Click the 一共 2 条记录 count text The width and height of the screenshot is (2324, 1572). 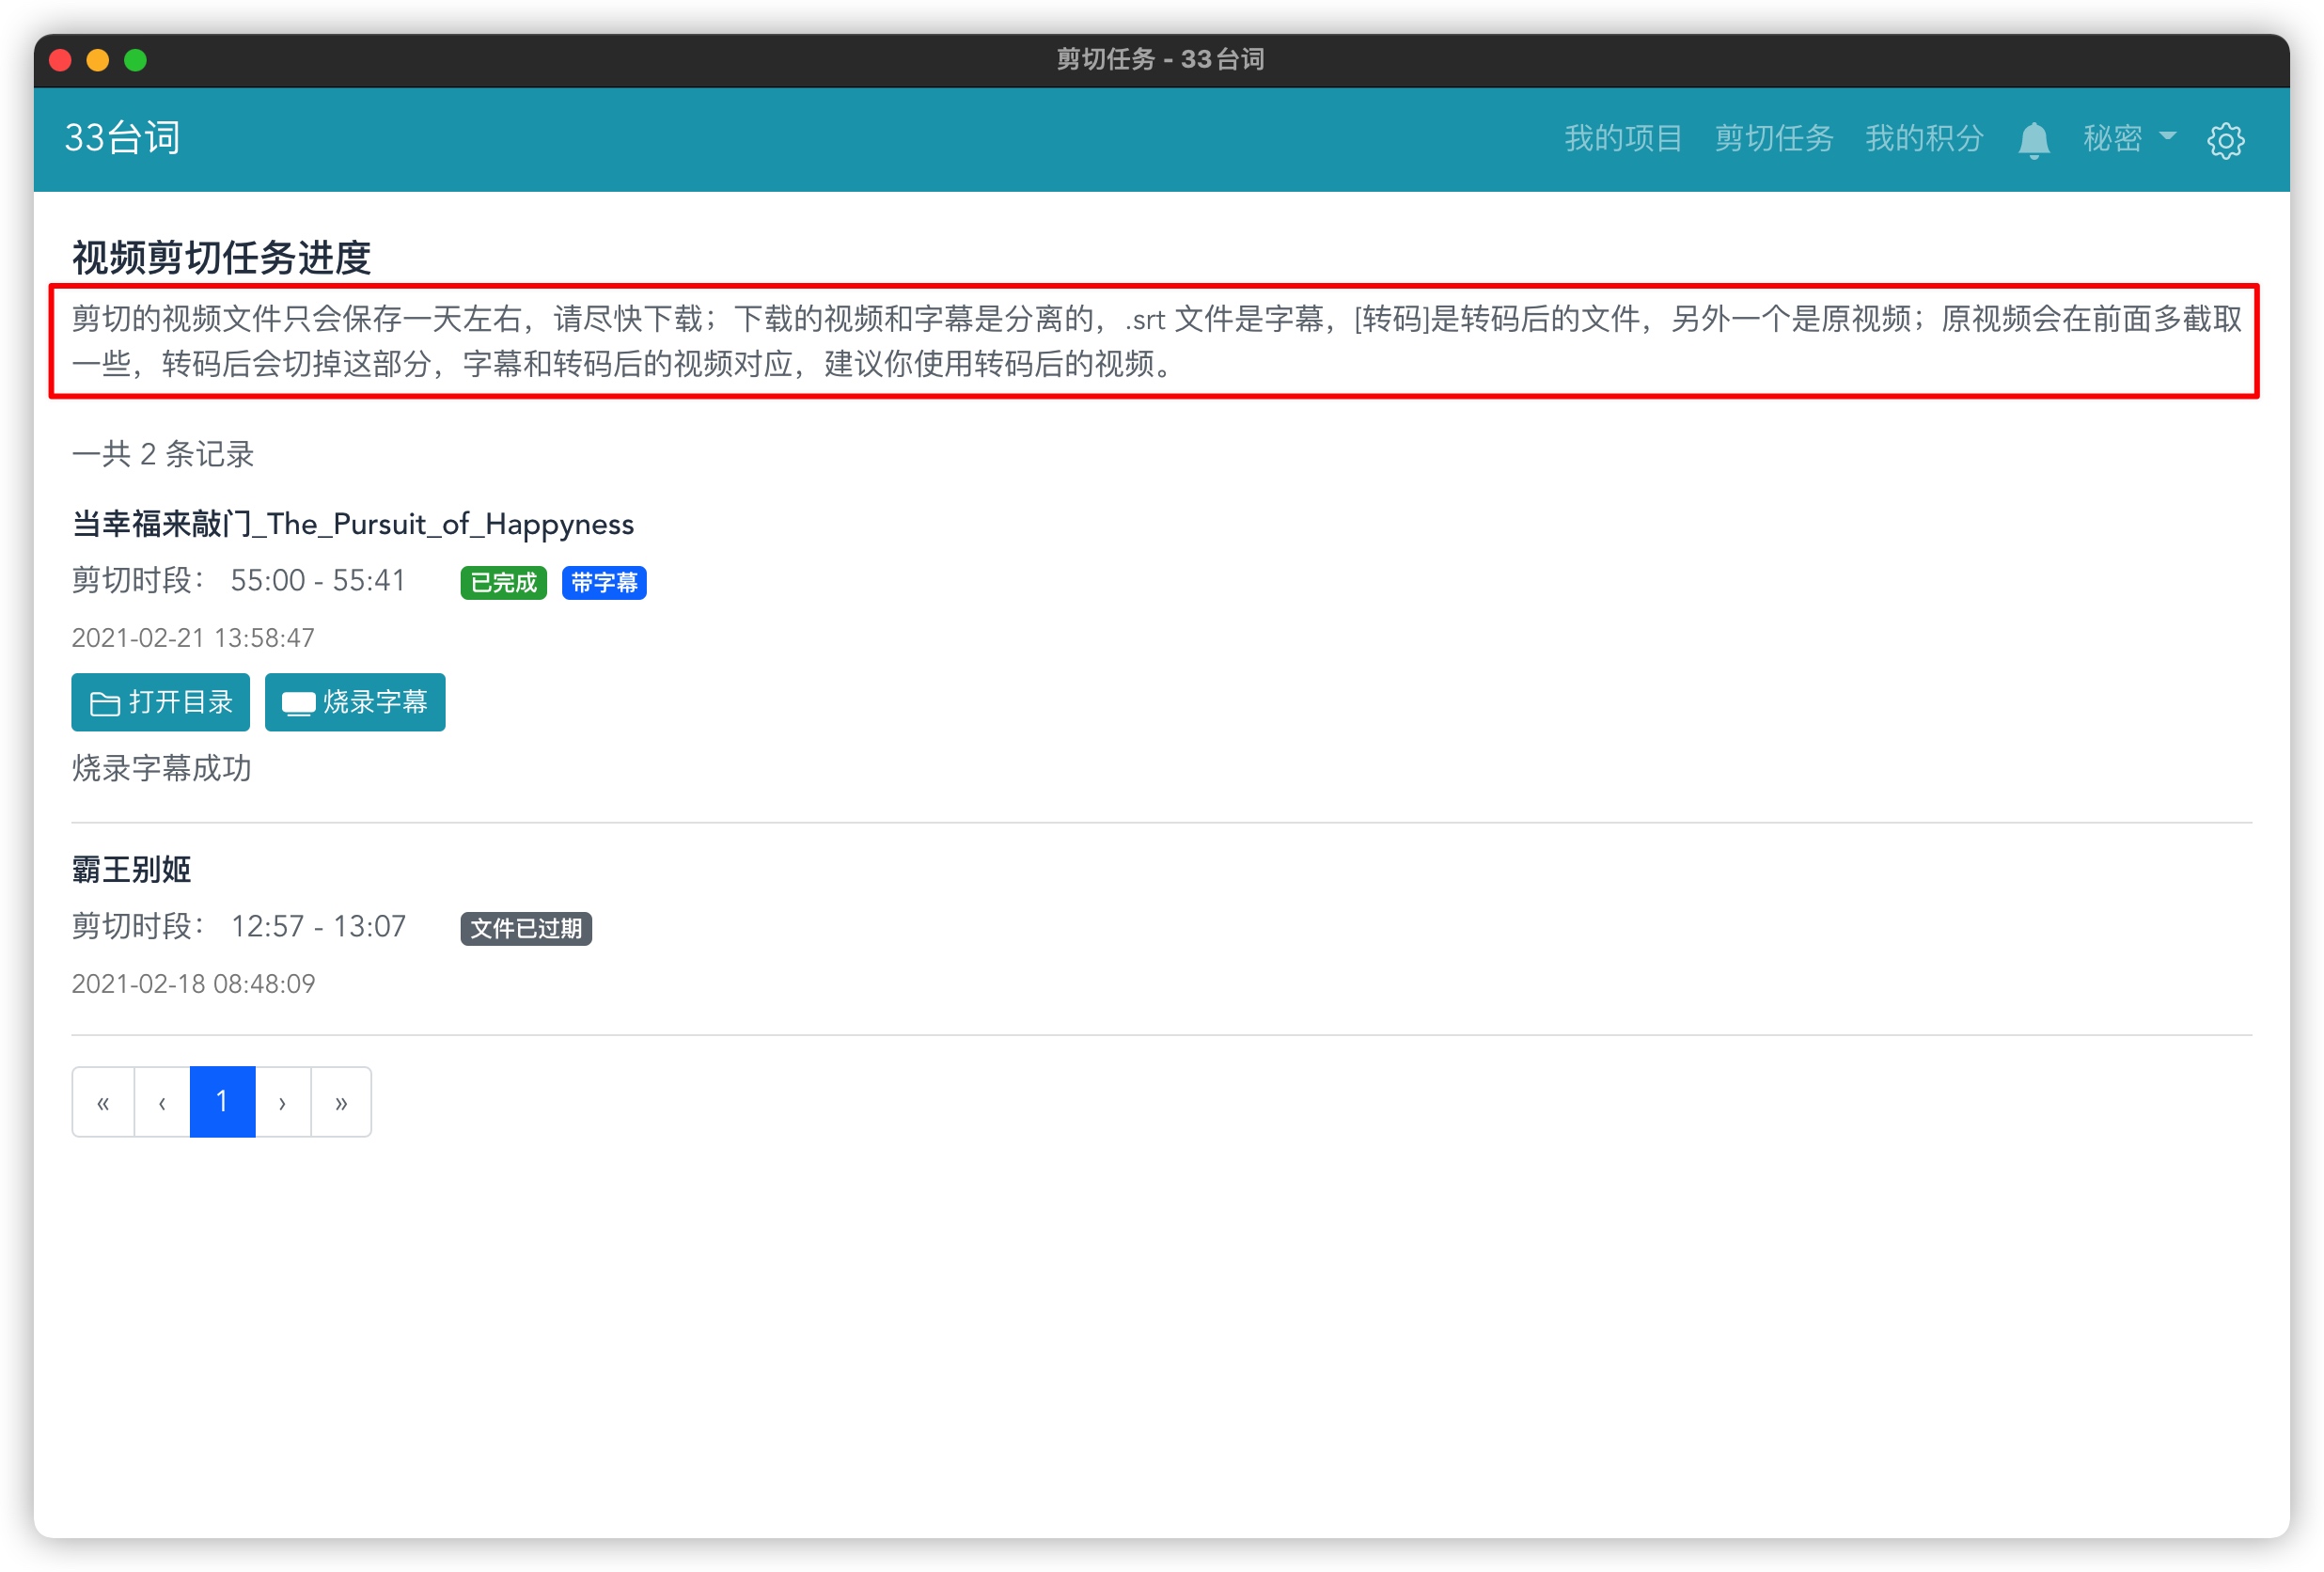point(163,455)
